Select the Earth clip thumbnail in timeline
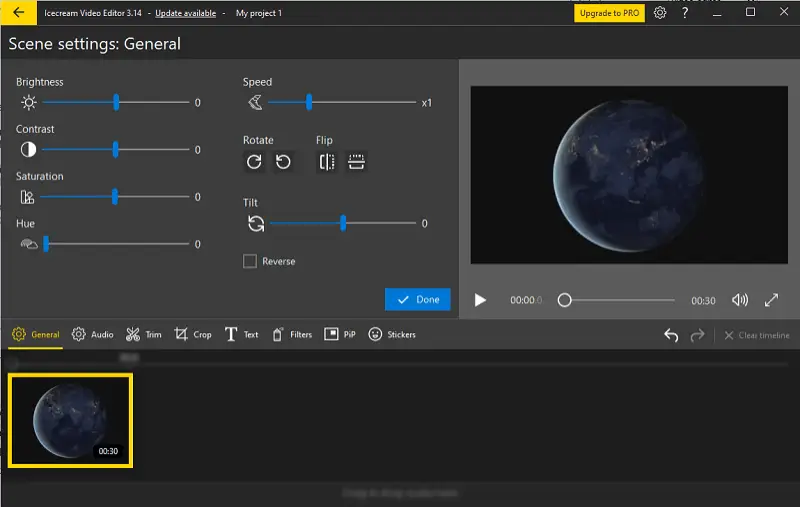This screenshot has width=800, height=507. (x=70, y=420)
